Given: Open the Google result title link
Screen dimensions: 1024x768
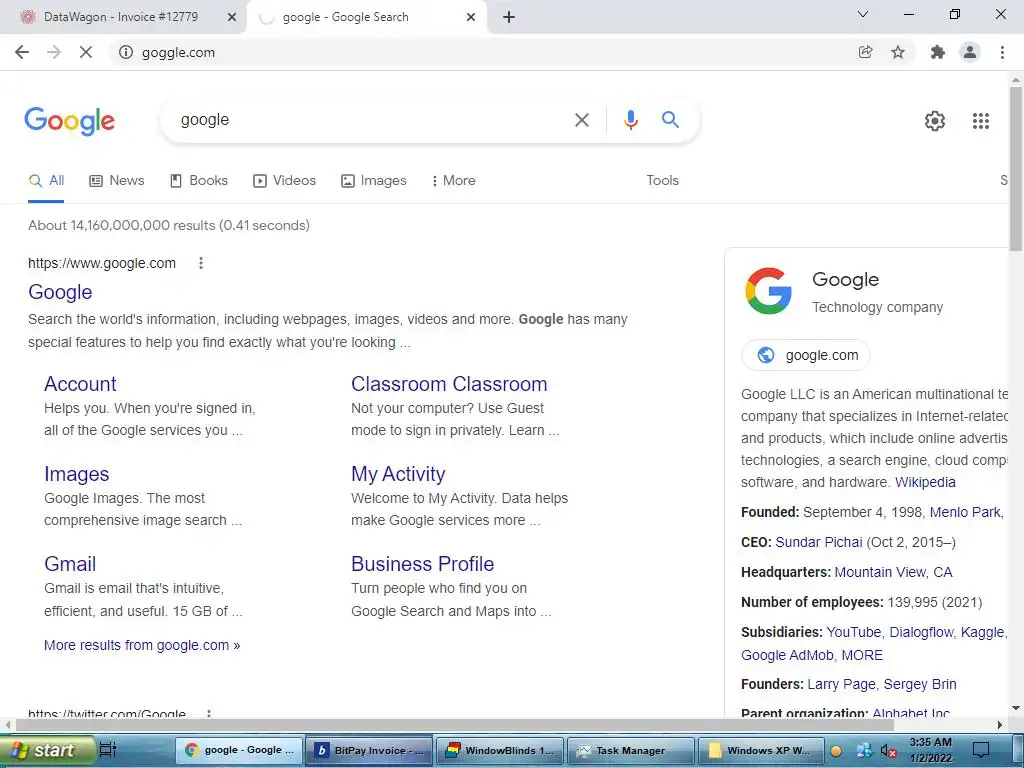Looking at the screenshot, I should click(60, 292).
